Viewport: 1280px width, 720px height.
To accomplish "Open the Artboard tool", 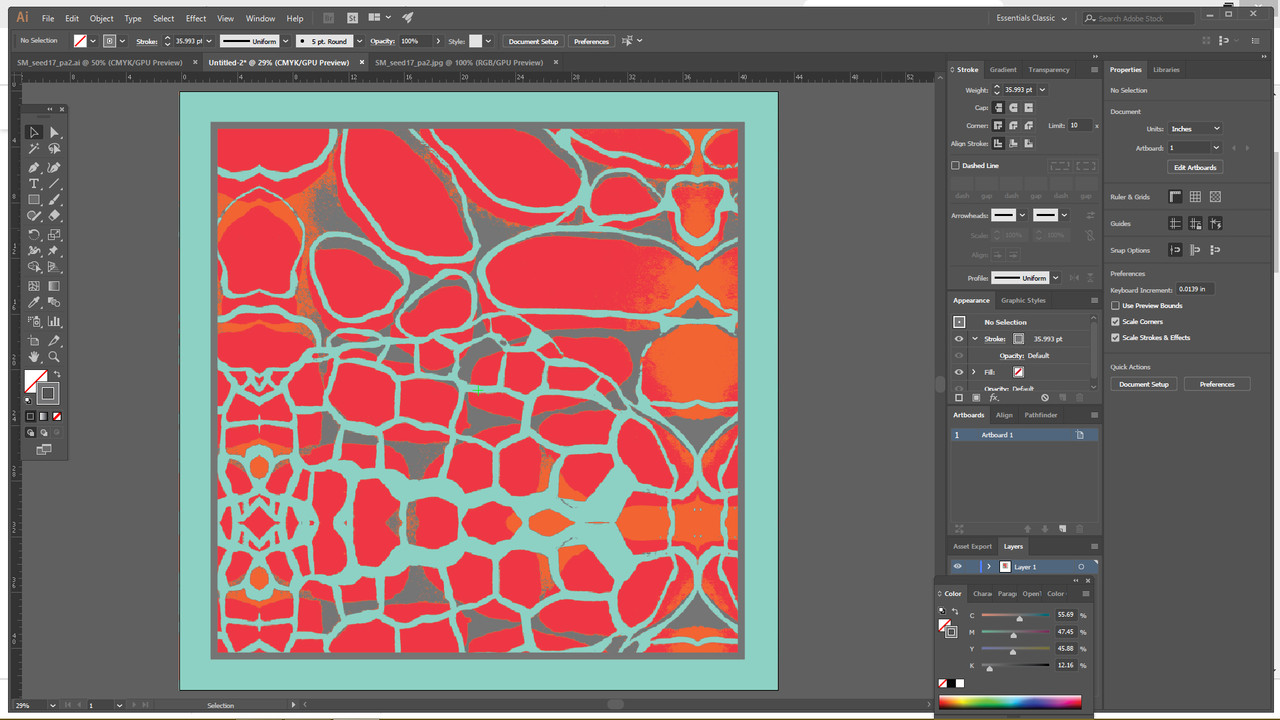I will [x=33, y=338].
